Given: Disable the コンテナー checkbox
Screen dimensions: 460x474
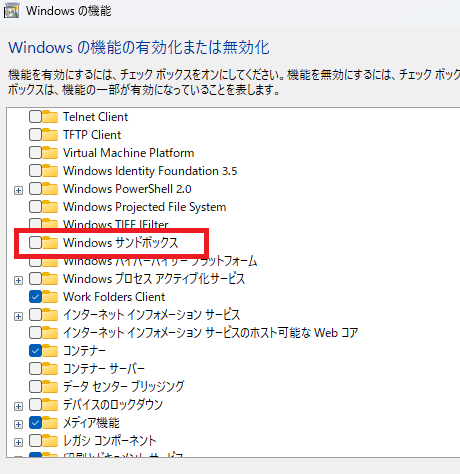Looking at the screenshot, I should [x=35, y=351].
